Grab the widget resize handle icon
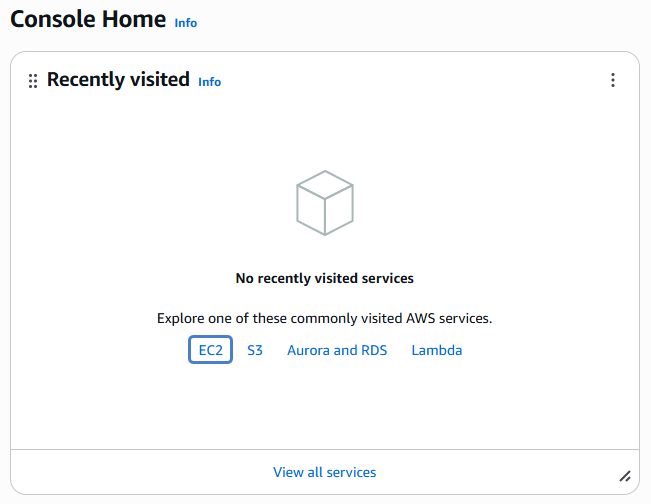The height and width of the screenshot is (504, 651). tap(625, 476)
